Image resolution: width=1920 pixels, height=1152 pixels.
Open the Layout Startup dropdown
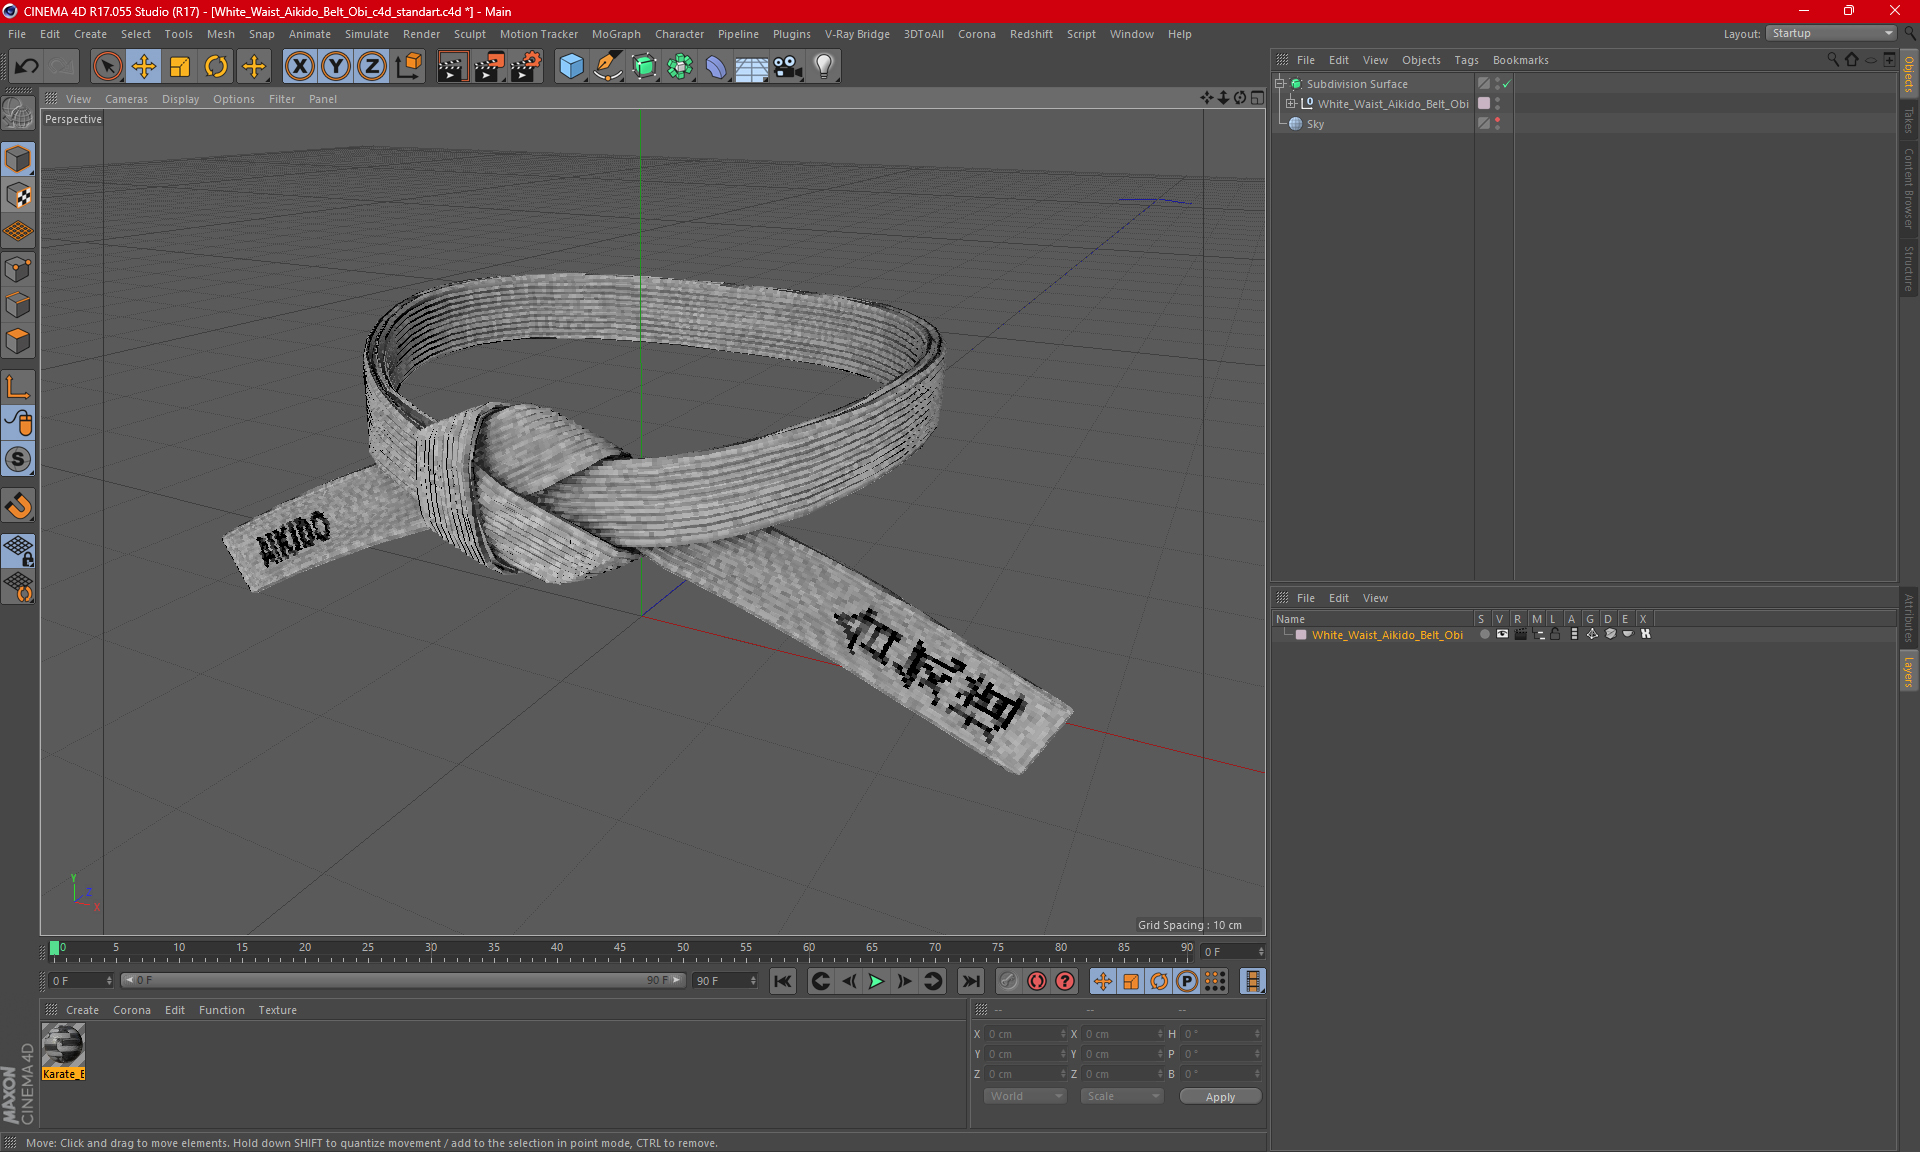pos(1831,33)
